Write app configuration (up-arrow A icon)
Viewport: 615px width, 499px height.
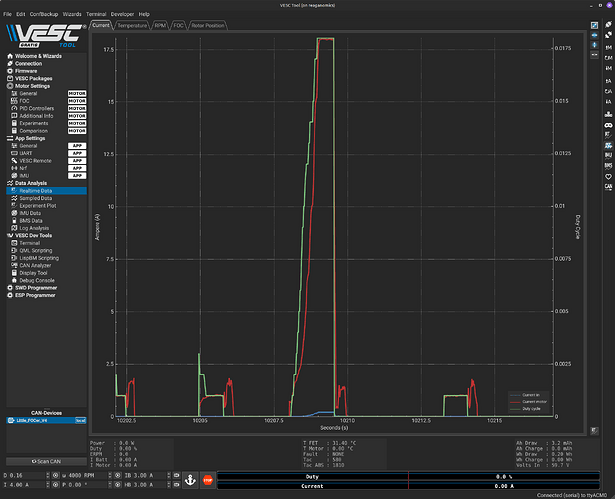(x=608, y=102)
